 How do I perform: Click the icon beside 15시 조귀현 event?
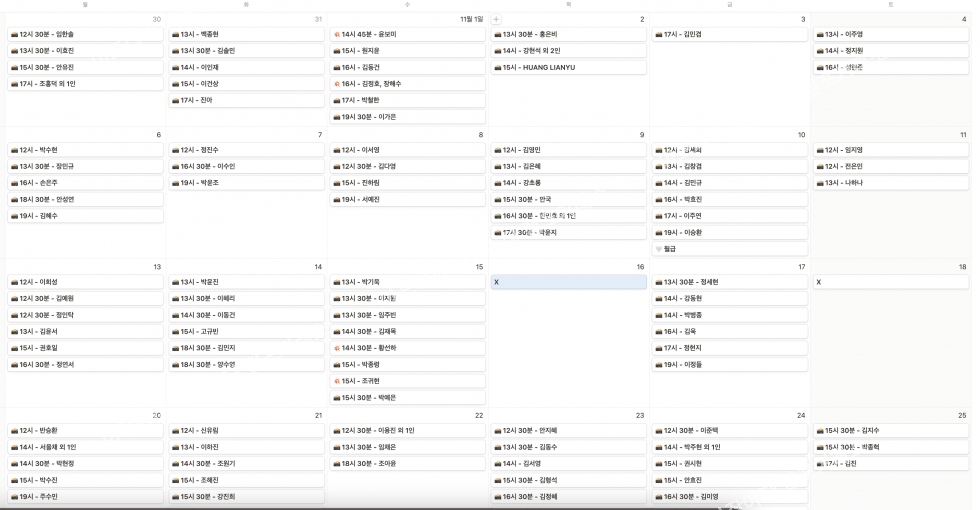[x=336, y=381]
